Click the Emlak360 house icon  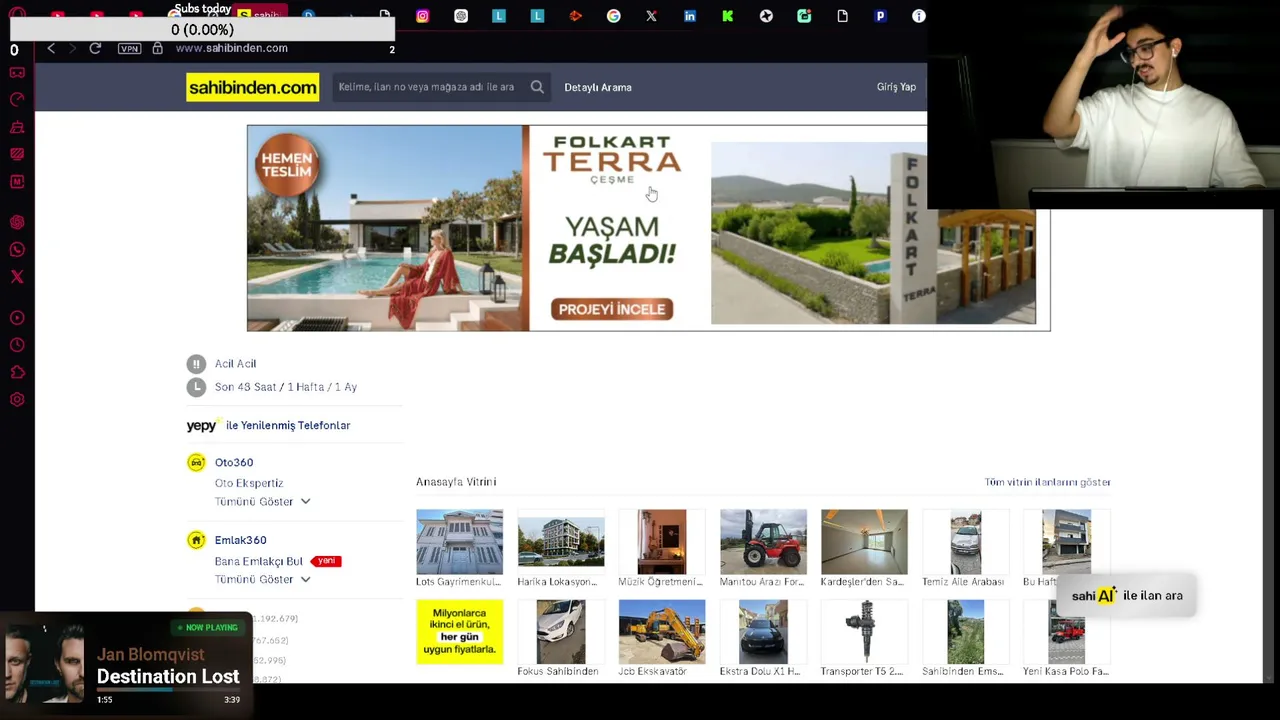click(x=196, y=540)
